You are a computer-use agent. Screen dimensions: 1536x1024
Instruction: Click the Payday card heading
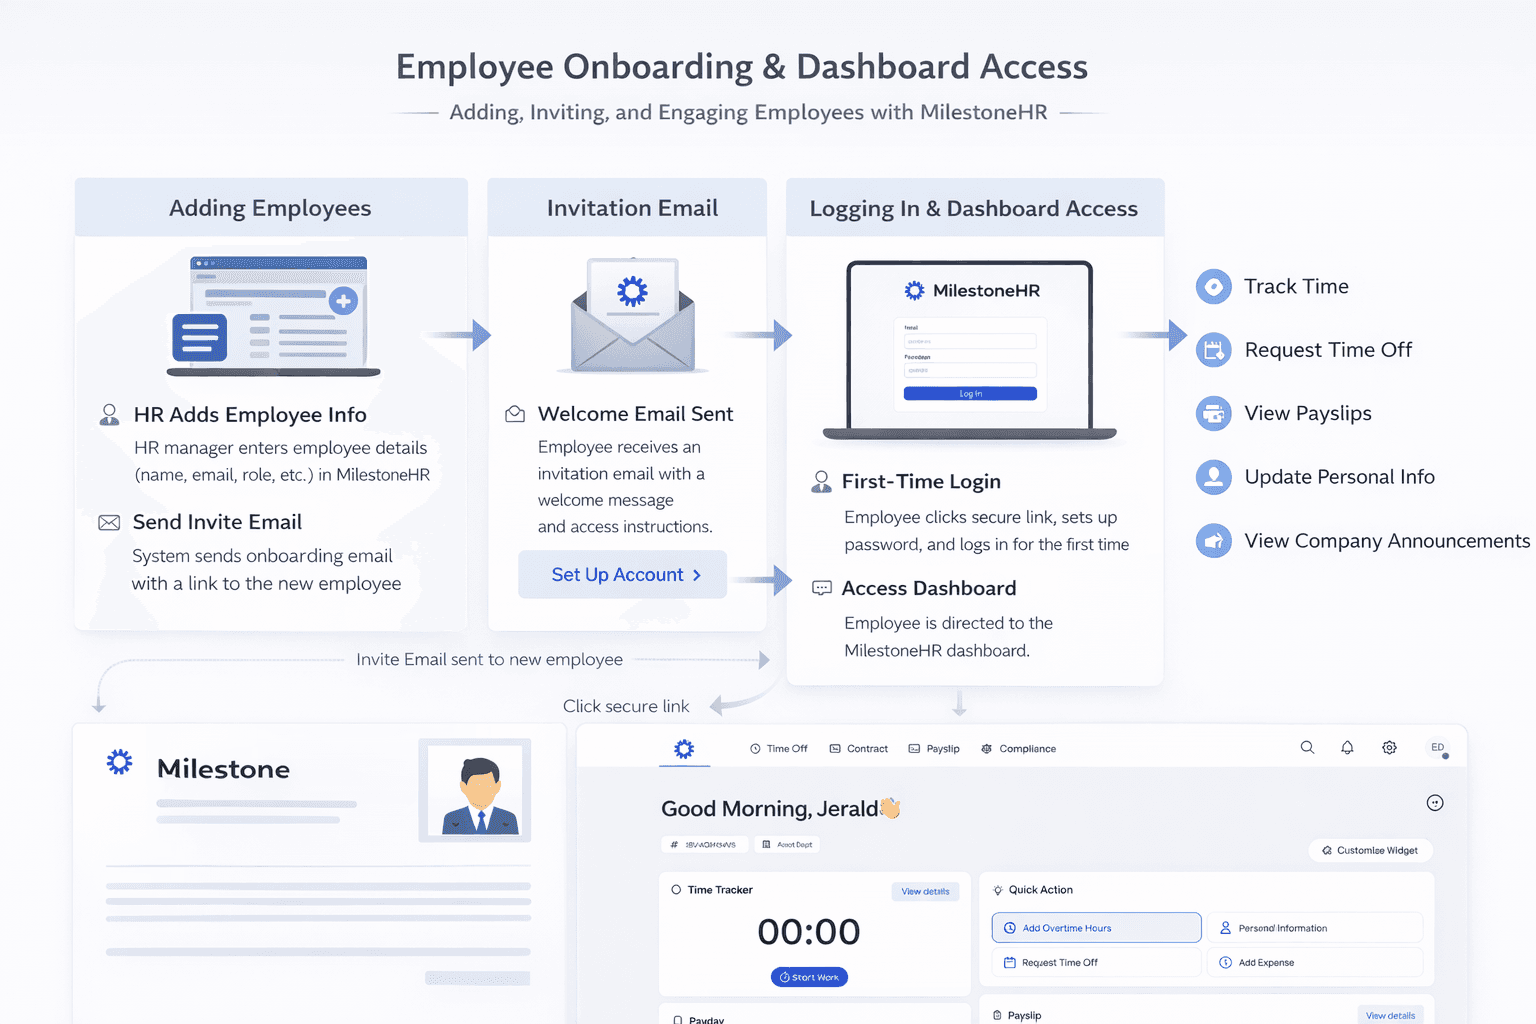click(x=706, y=1019)
